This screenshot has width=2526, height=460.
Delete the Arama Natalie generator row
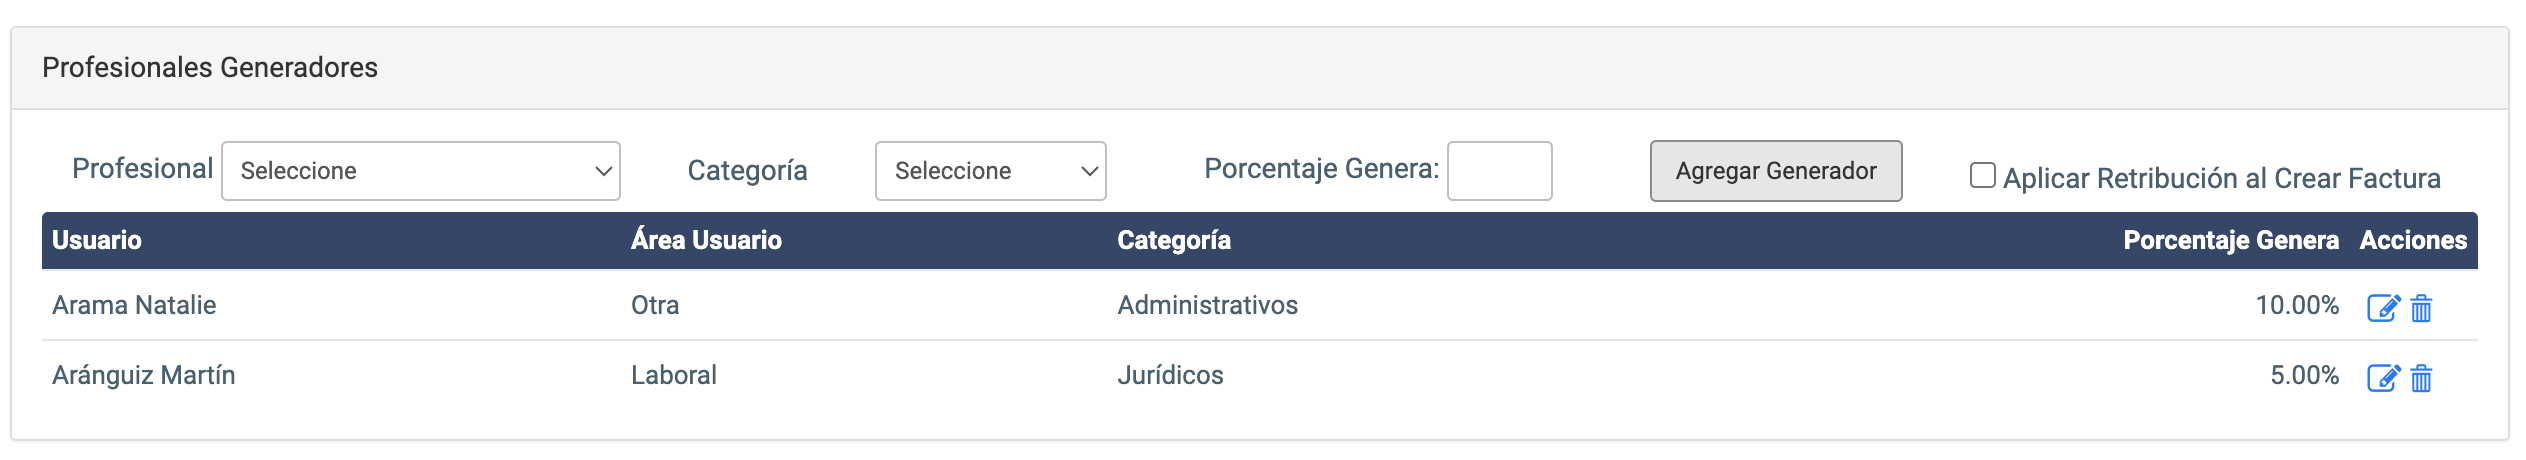click(2421, 308)
